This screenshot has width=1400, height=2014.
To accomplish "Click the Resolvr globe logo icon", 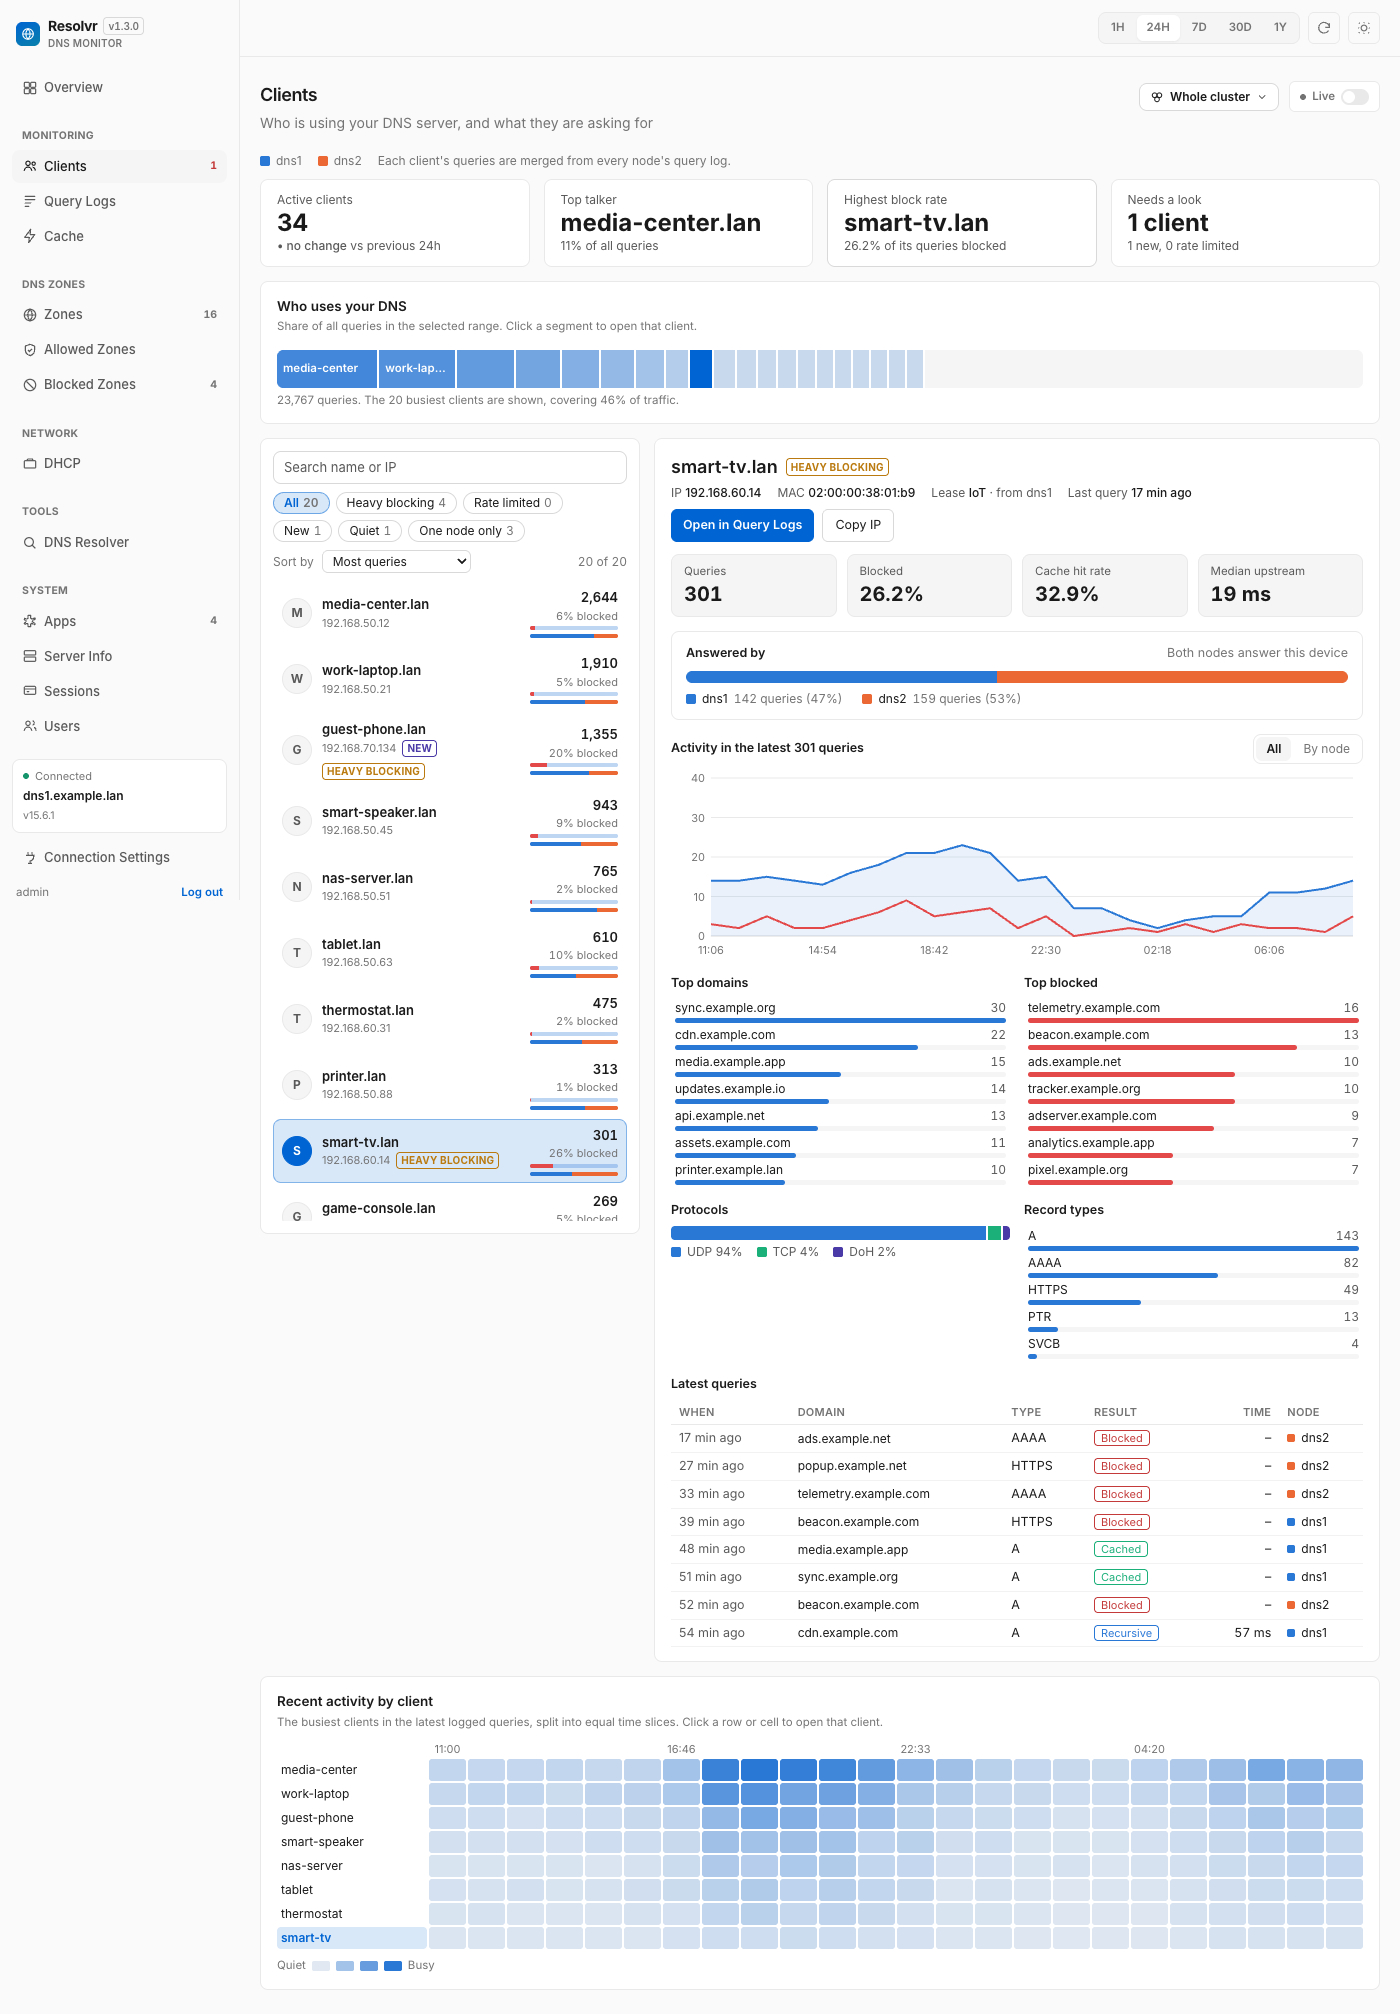I will (x=28, y=34).
